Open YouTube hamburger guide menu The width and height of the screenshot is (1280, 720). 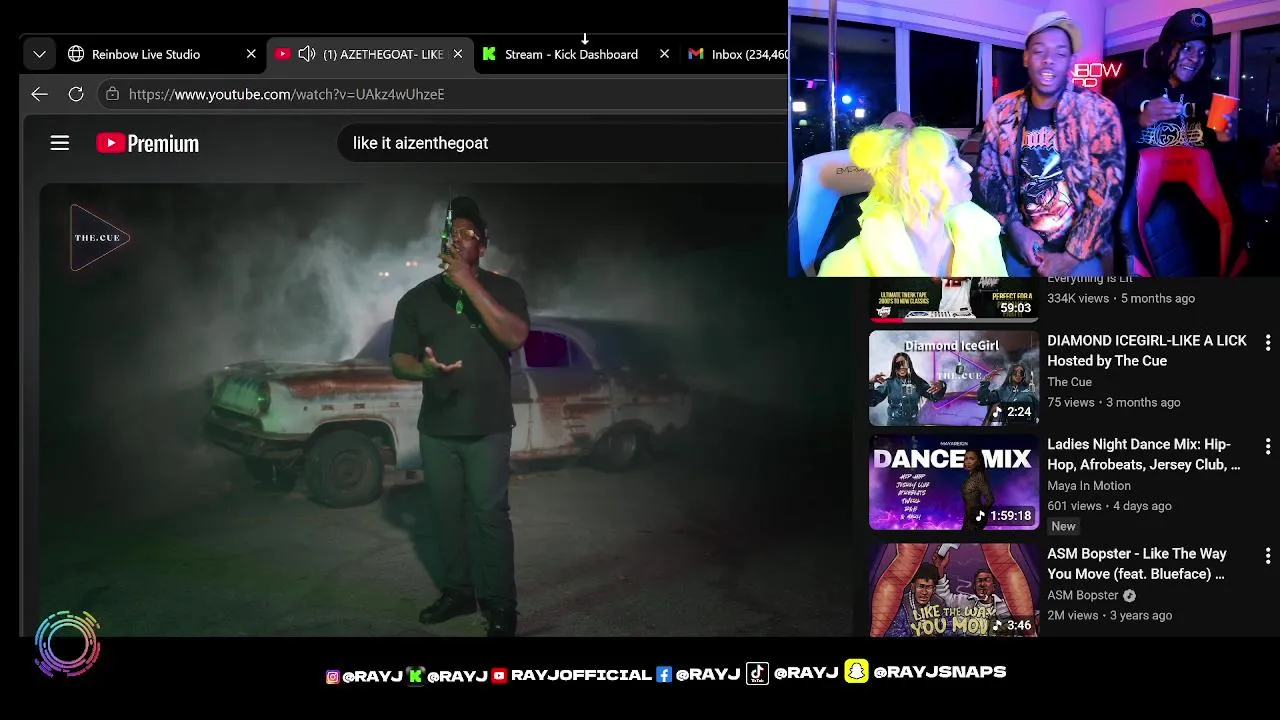(60, 143)
